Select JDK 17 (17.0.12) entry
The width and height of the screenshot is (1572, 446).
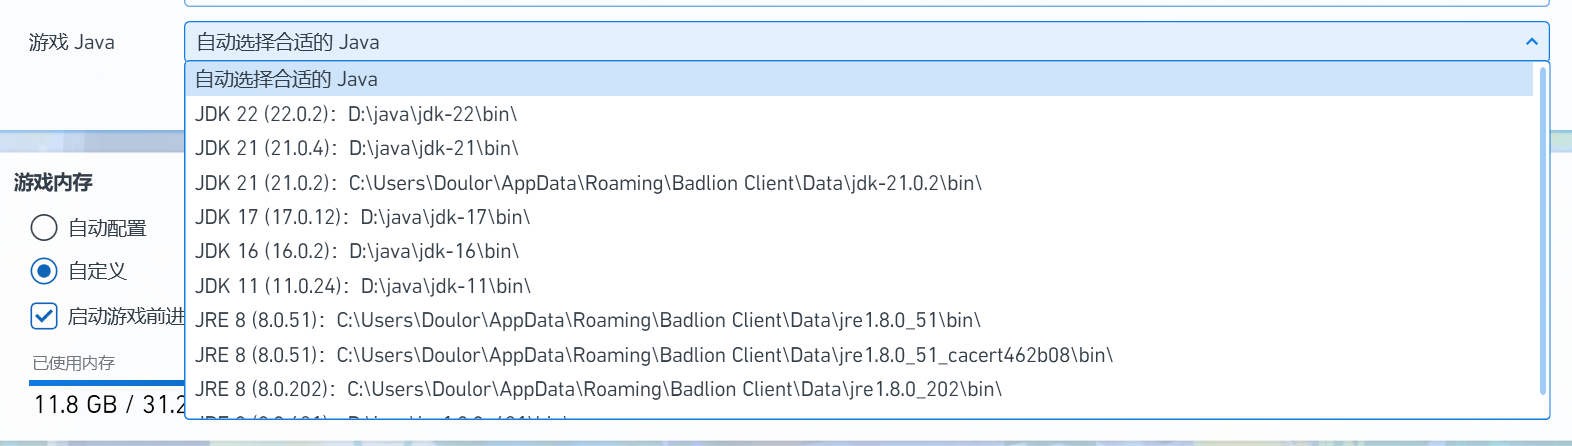tap(362, 217)
